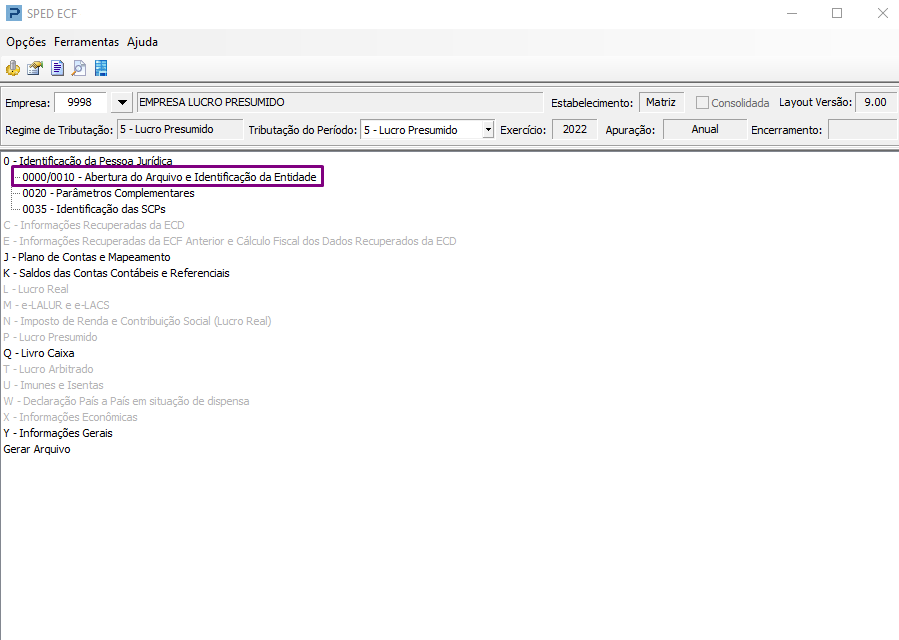
Task: Select T - Lucro Arbitrado node
Action: pos(48,370)
